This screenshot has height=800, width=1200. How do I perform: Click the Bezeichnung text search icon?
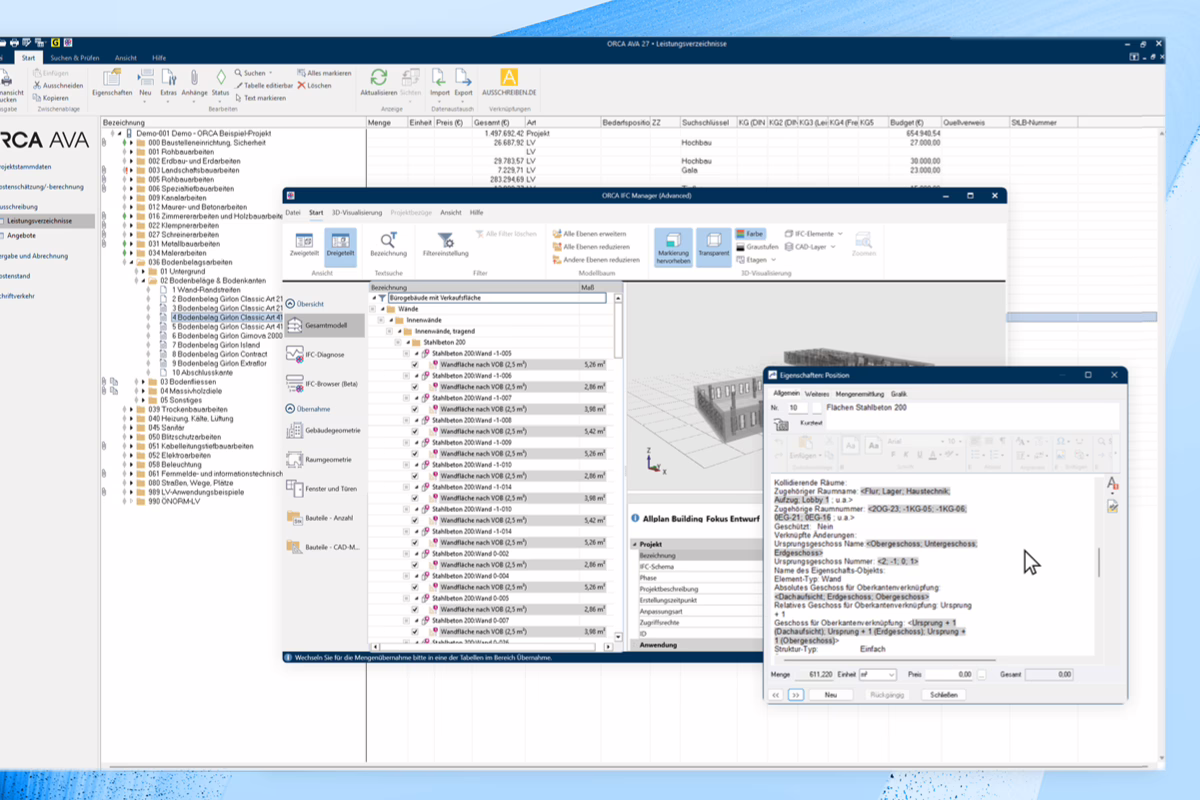coord(388,244)
